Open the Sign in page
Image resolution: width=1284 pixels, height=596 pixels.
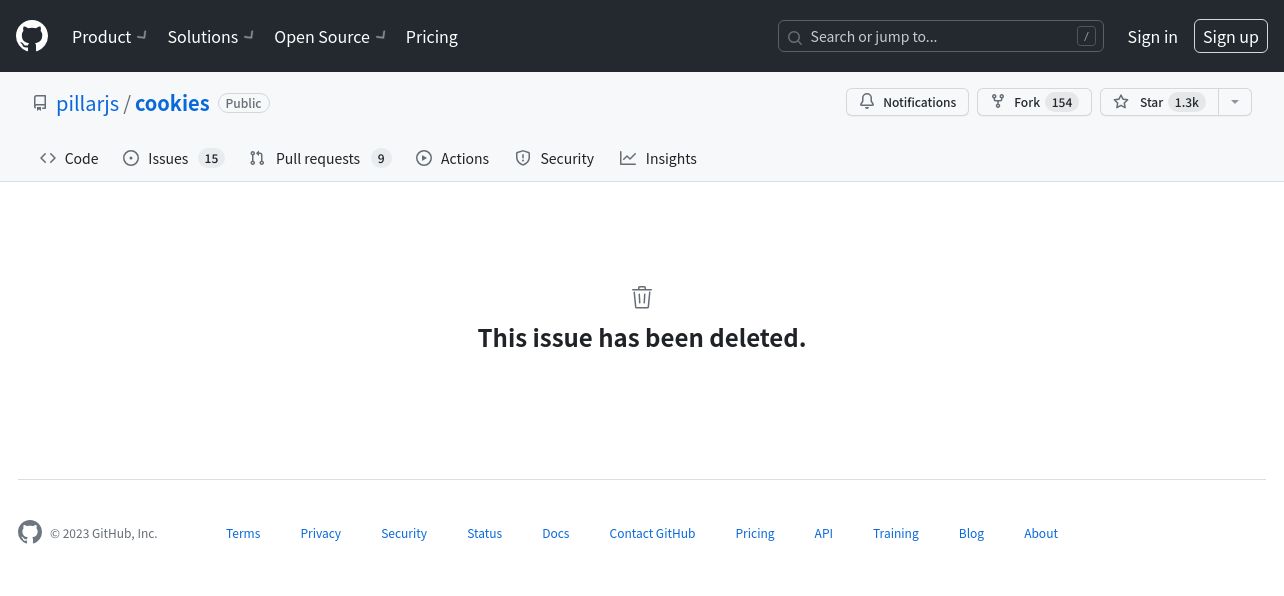[1152, 36]
